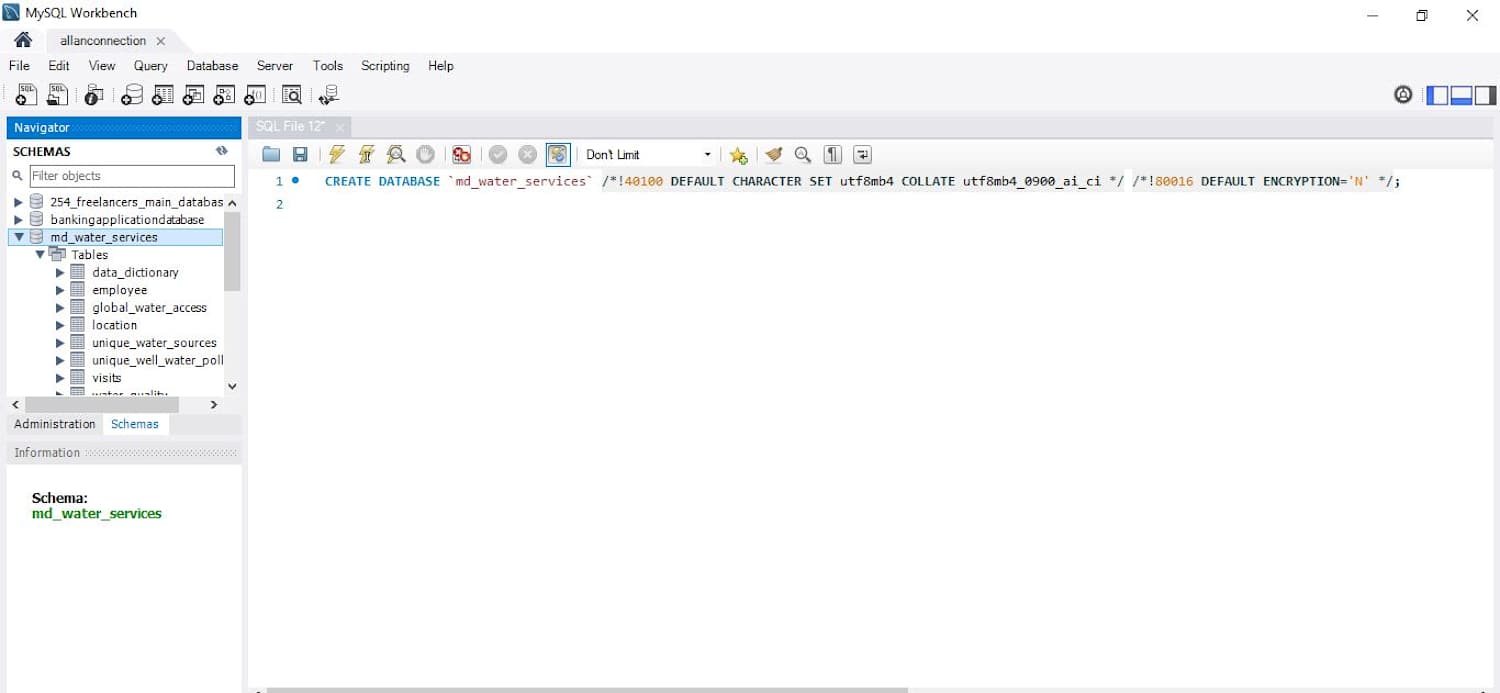Execute the SQL script with lightning icon
This screenshot has width=1500, height=693.
coord(337,154)
